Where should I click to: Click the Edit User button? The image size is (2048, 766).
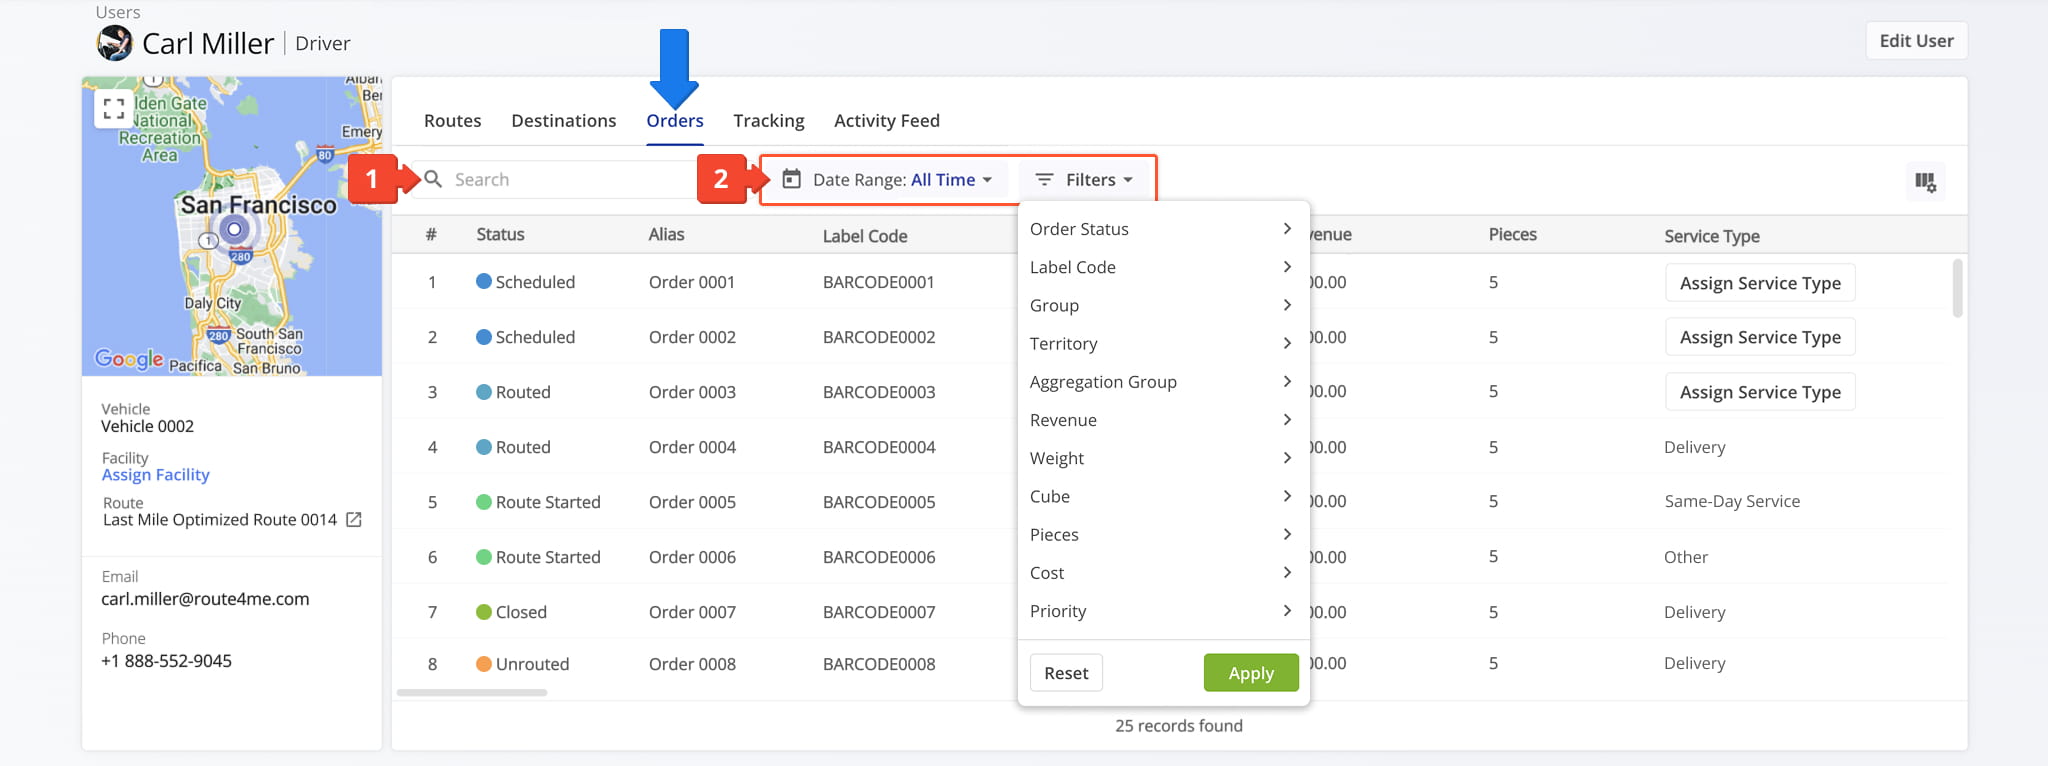coord(1915,41)
